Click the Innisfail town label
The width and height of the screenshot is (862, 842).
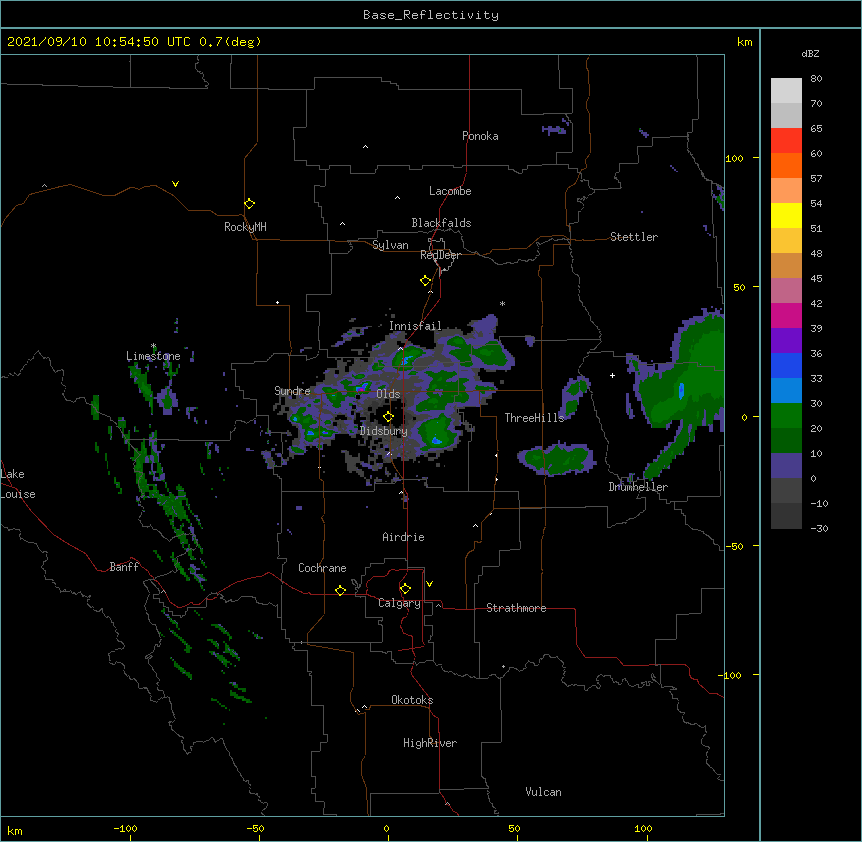[415, 326]
